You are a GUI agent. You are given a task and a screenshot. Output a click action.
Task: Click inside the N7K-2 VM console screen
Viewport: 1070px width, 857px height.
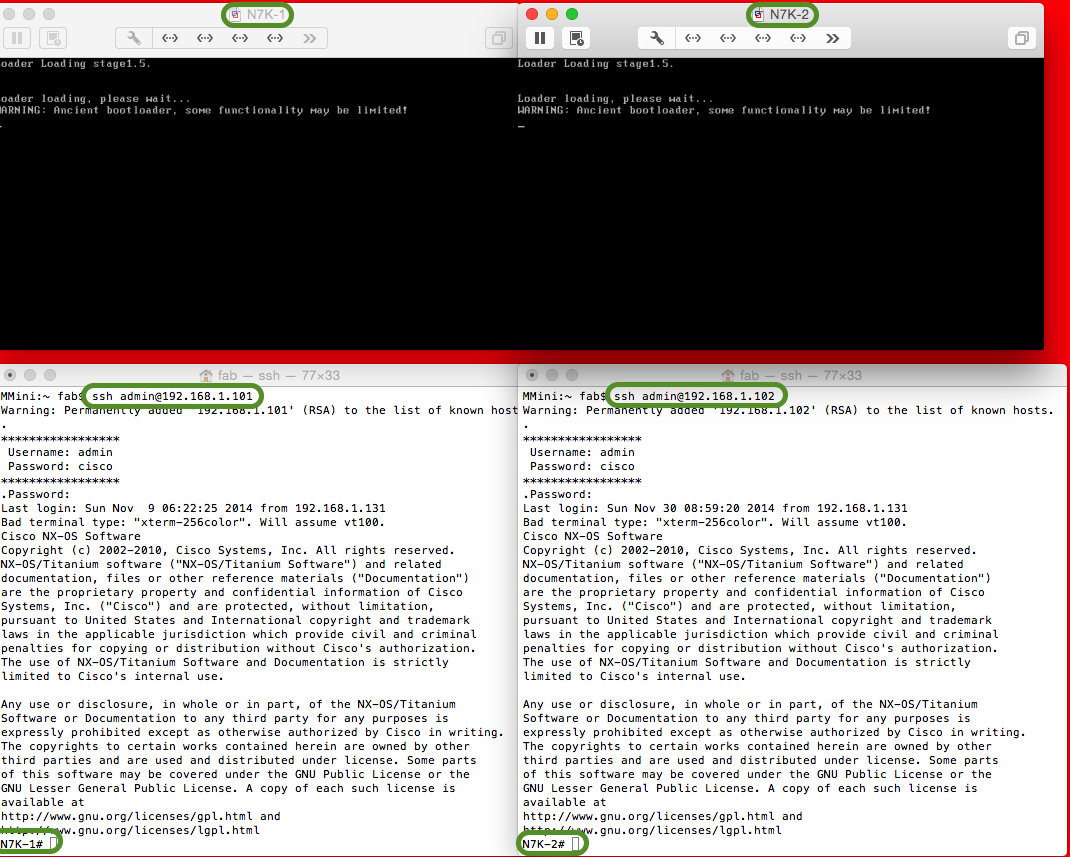click(781, 204)
